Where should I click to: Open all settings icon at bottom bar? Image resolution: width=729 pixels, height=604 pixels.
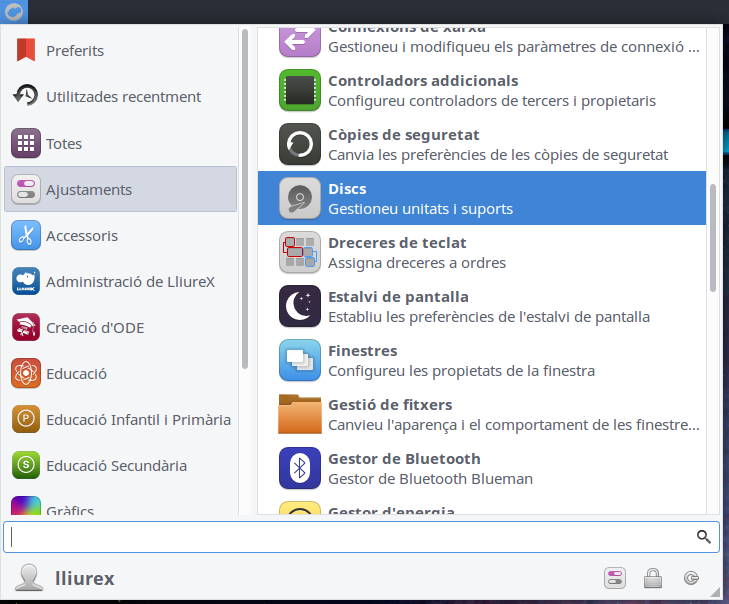614,577
